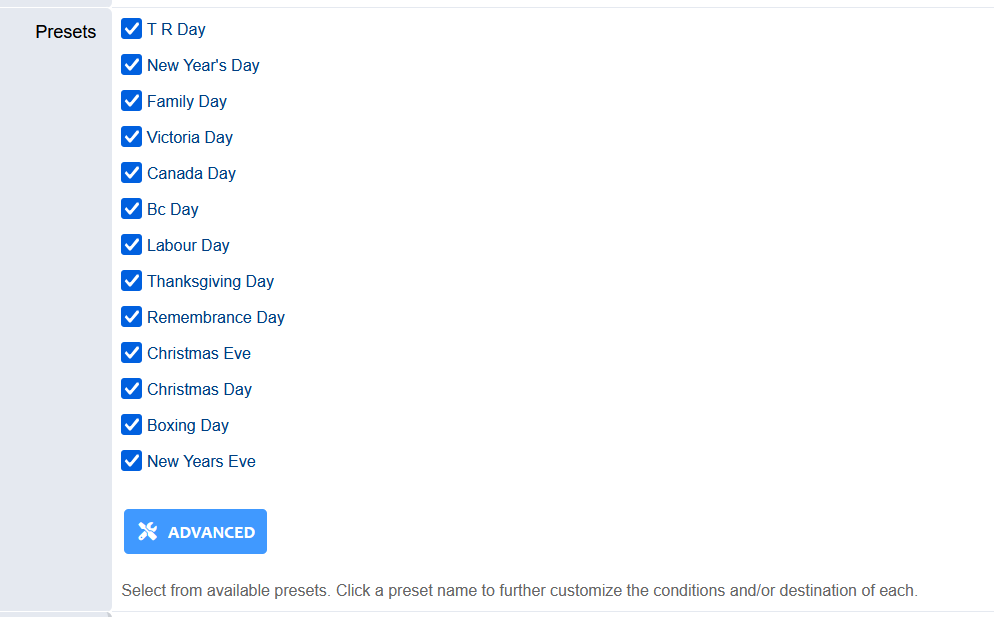The width and height of the screenshot is (994, 617).
Task: Toggle the Canada Day checkbox
Action: (x=131, y=173)
